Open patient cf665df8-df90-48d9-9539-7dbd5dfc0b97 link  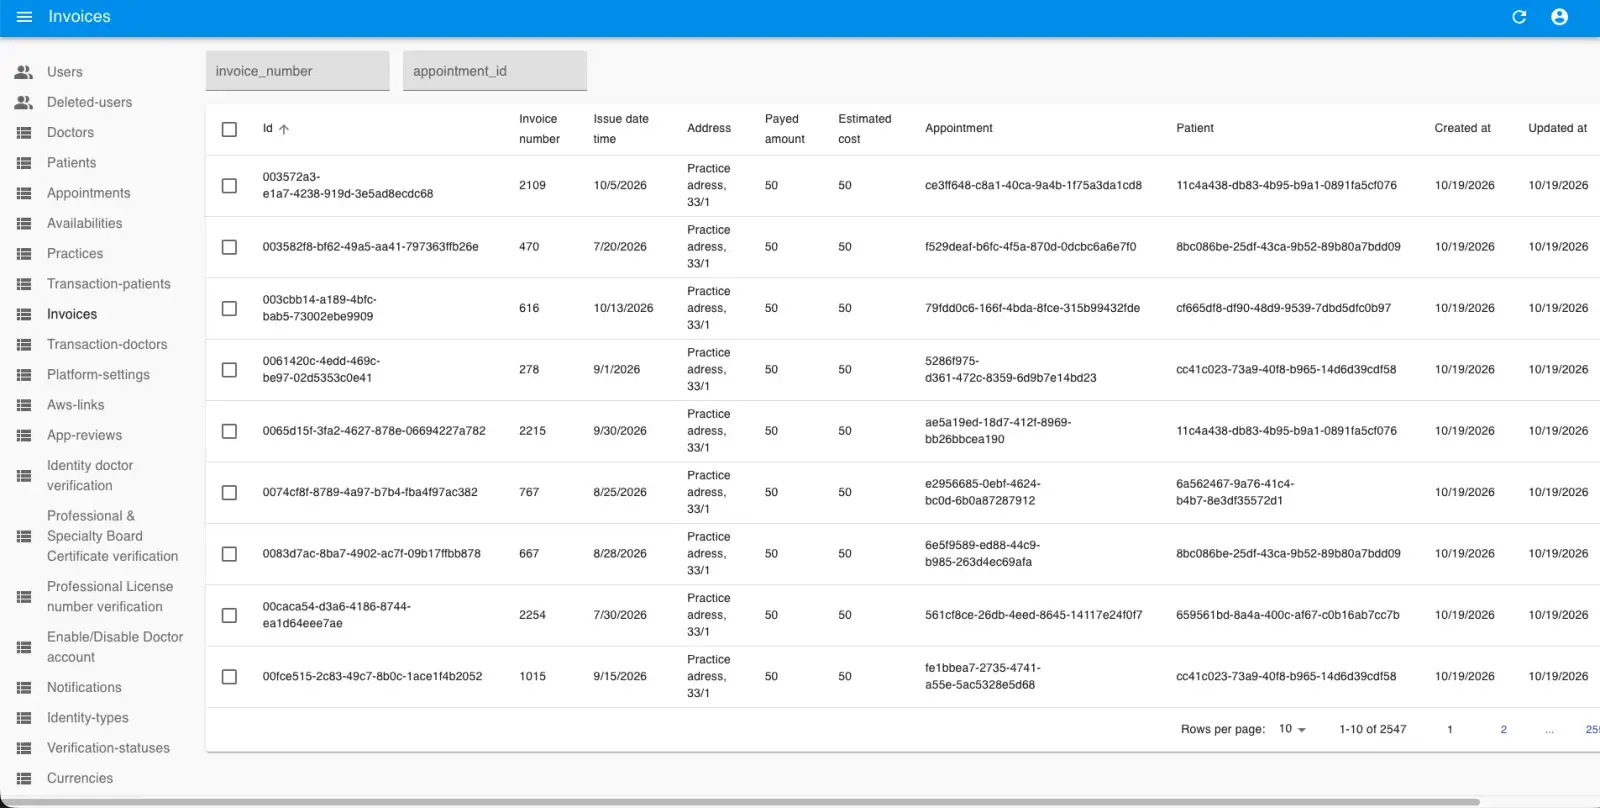tap(1283, 308)
